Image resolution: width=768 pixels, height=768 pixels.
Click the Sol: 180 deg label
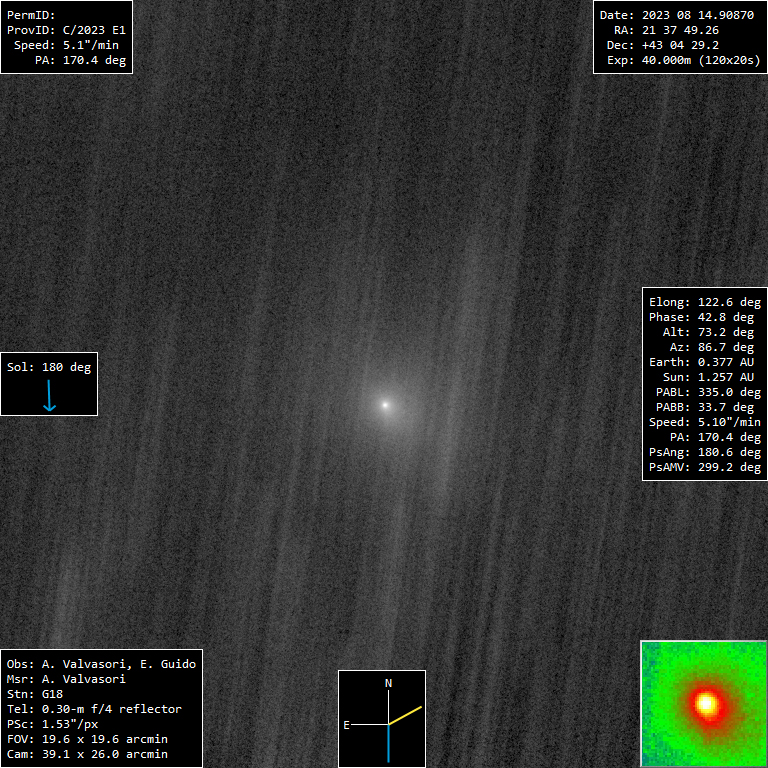49,367
